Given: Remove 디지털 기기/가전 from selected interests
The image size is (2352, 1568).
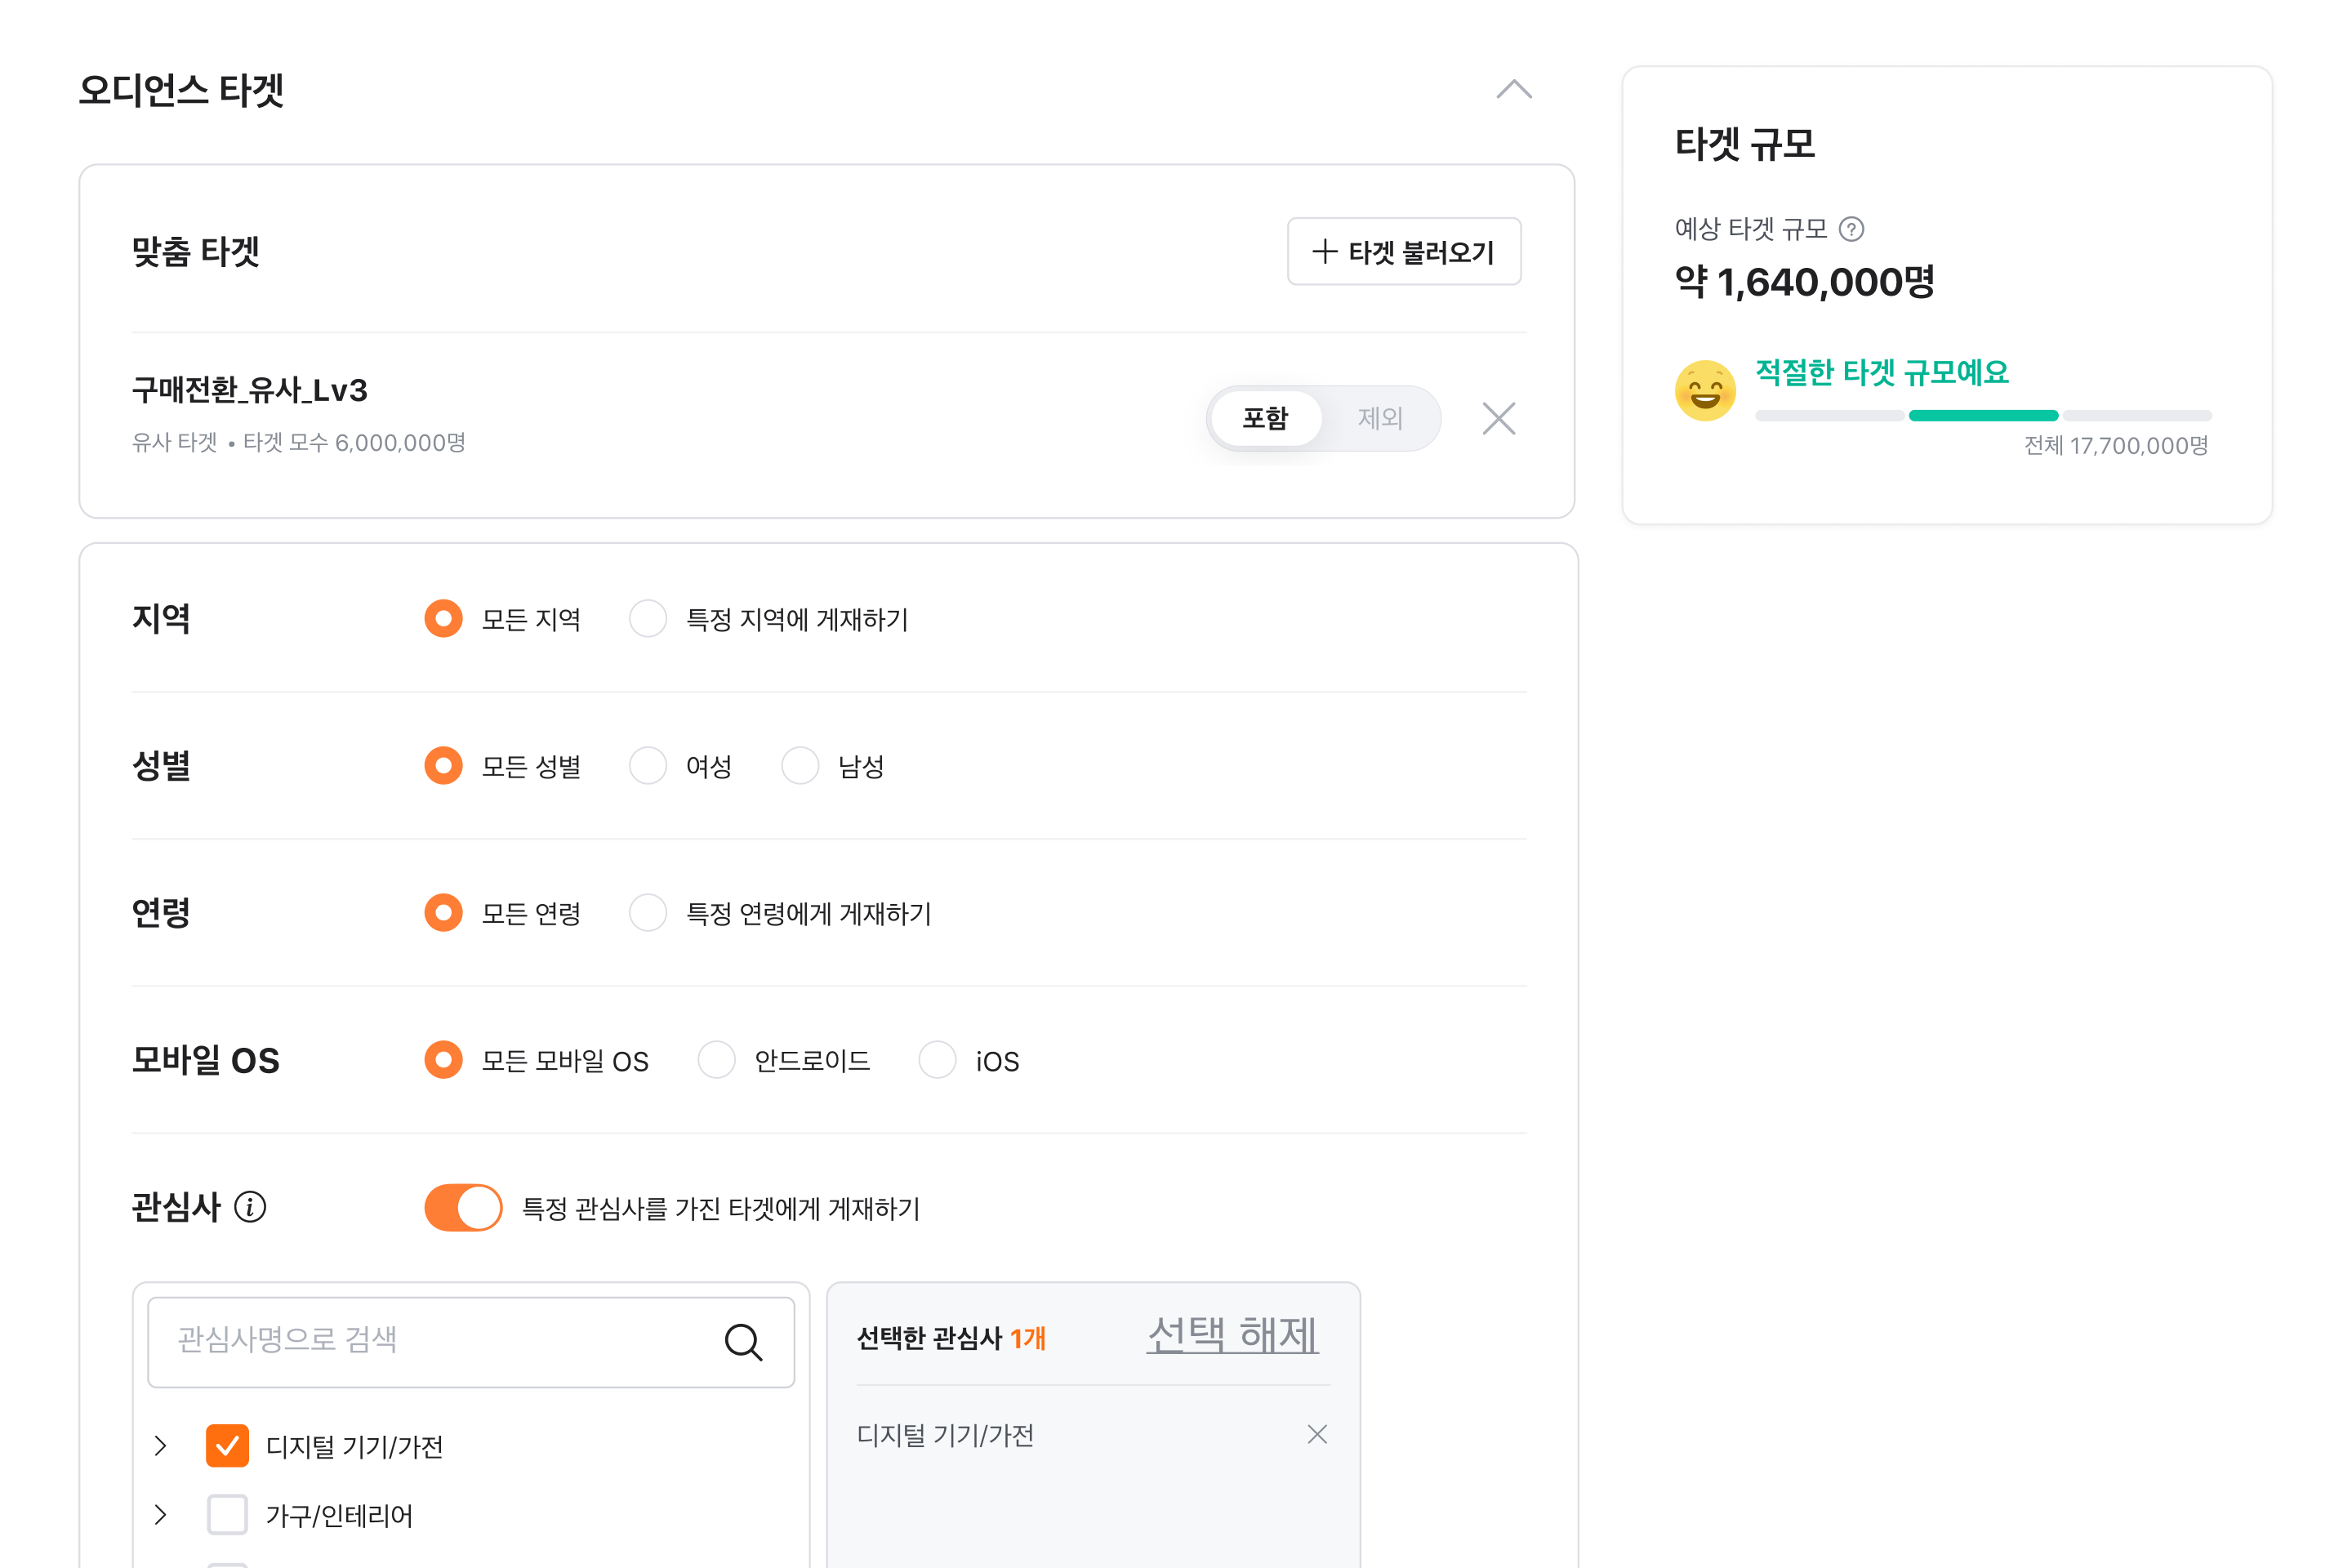Looking at the screenshot, I should tap(1317, 1434).
